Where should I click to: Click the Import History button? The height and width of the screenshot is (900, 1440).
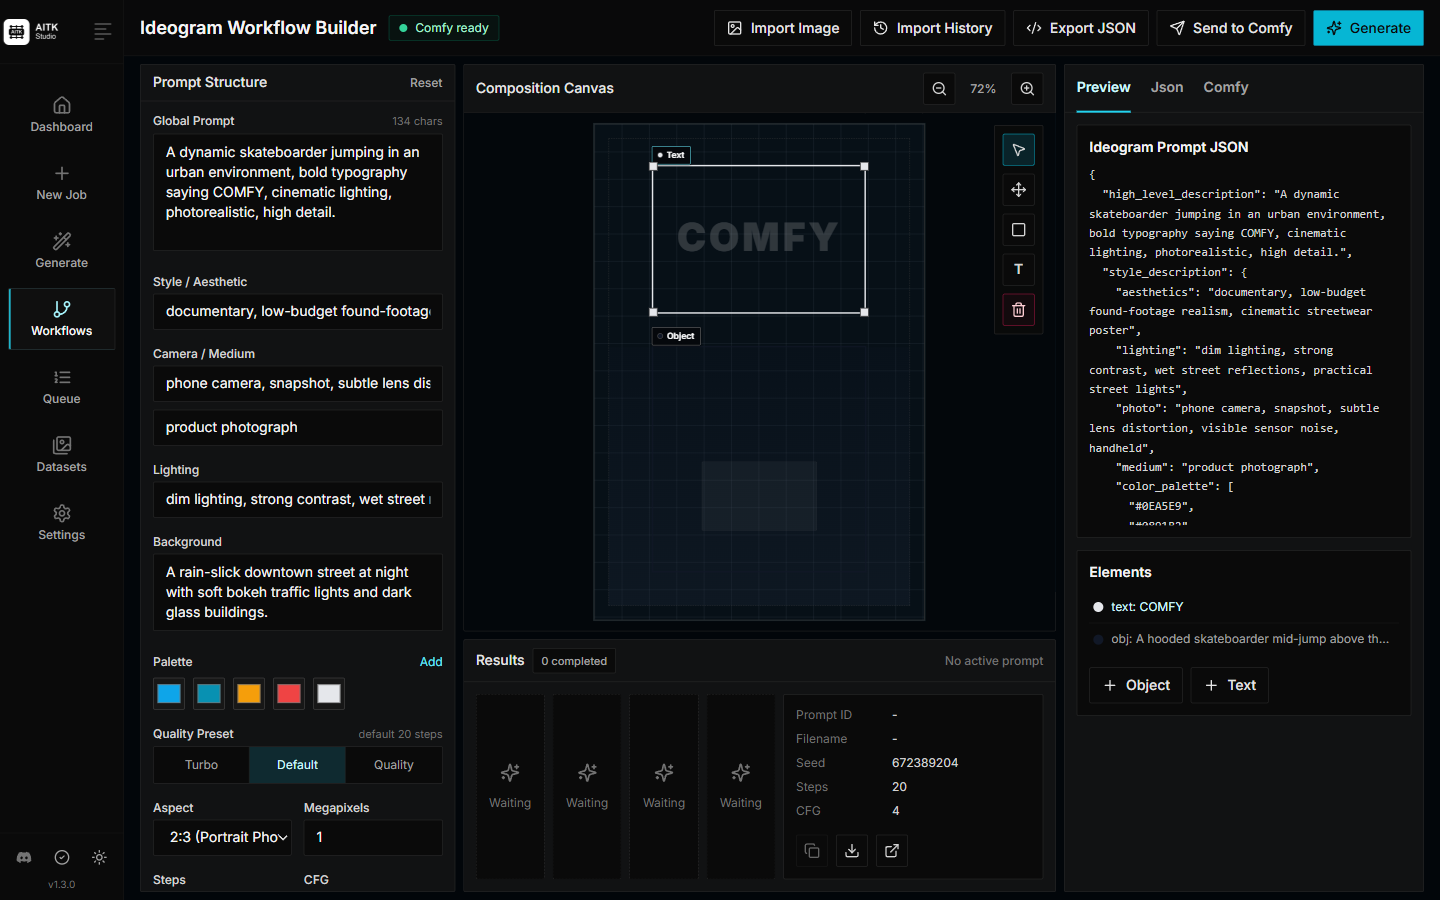click(932, 28)
